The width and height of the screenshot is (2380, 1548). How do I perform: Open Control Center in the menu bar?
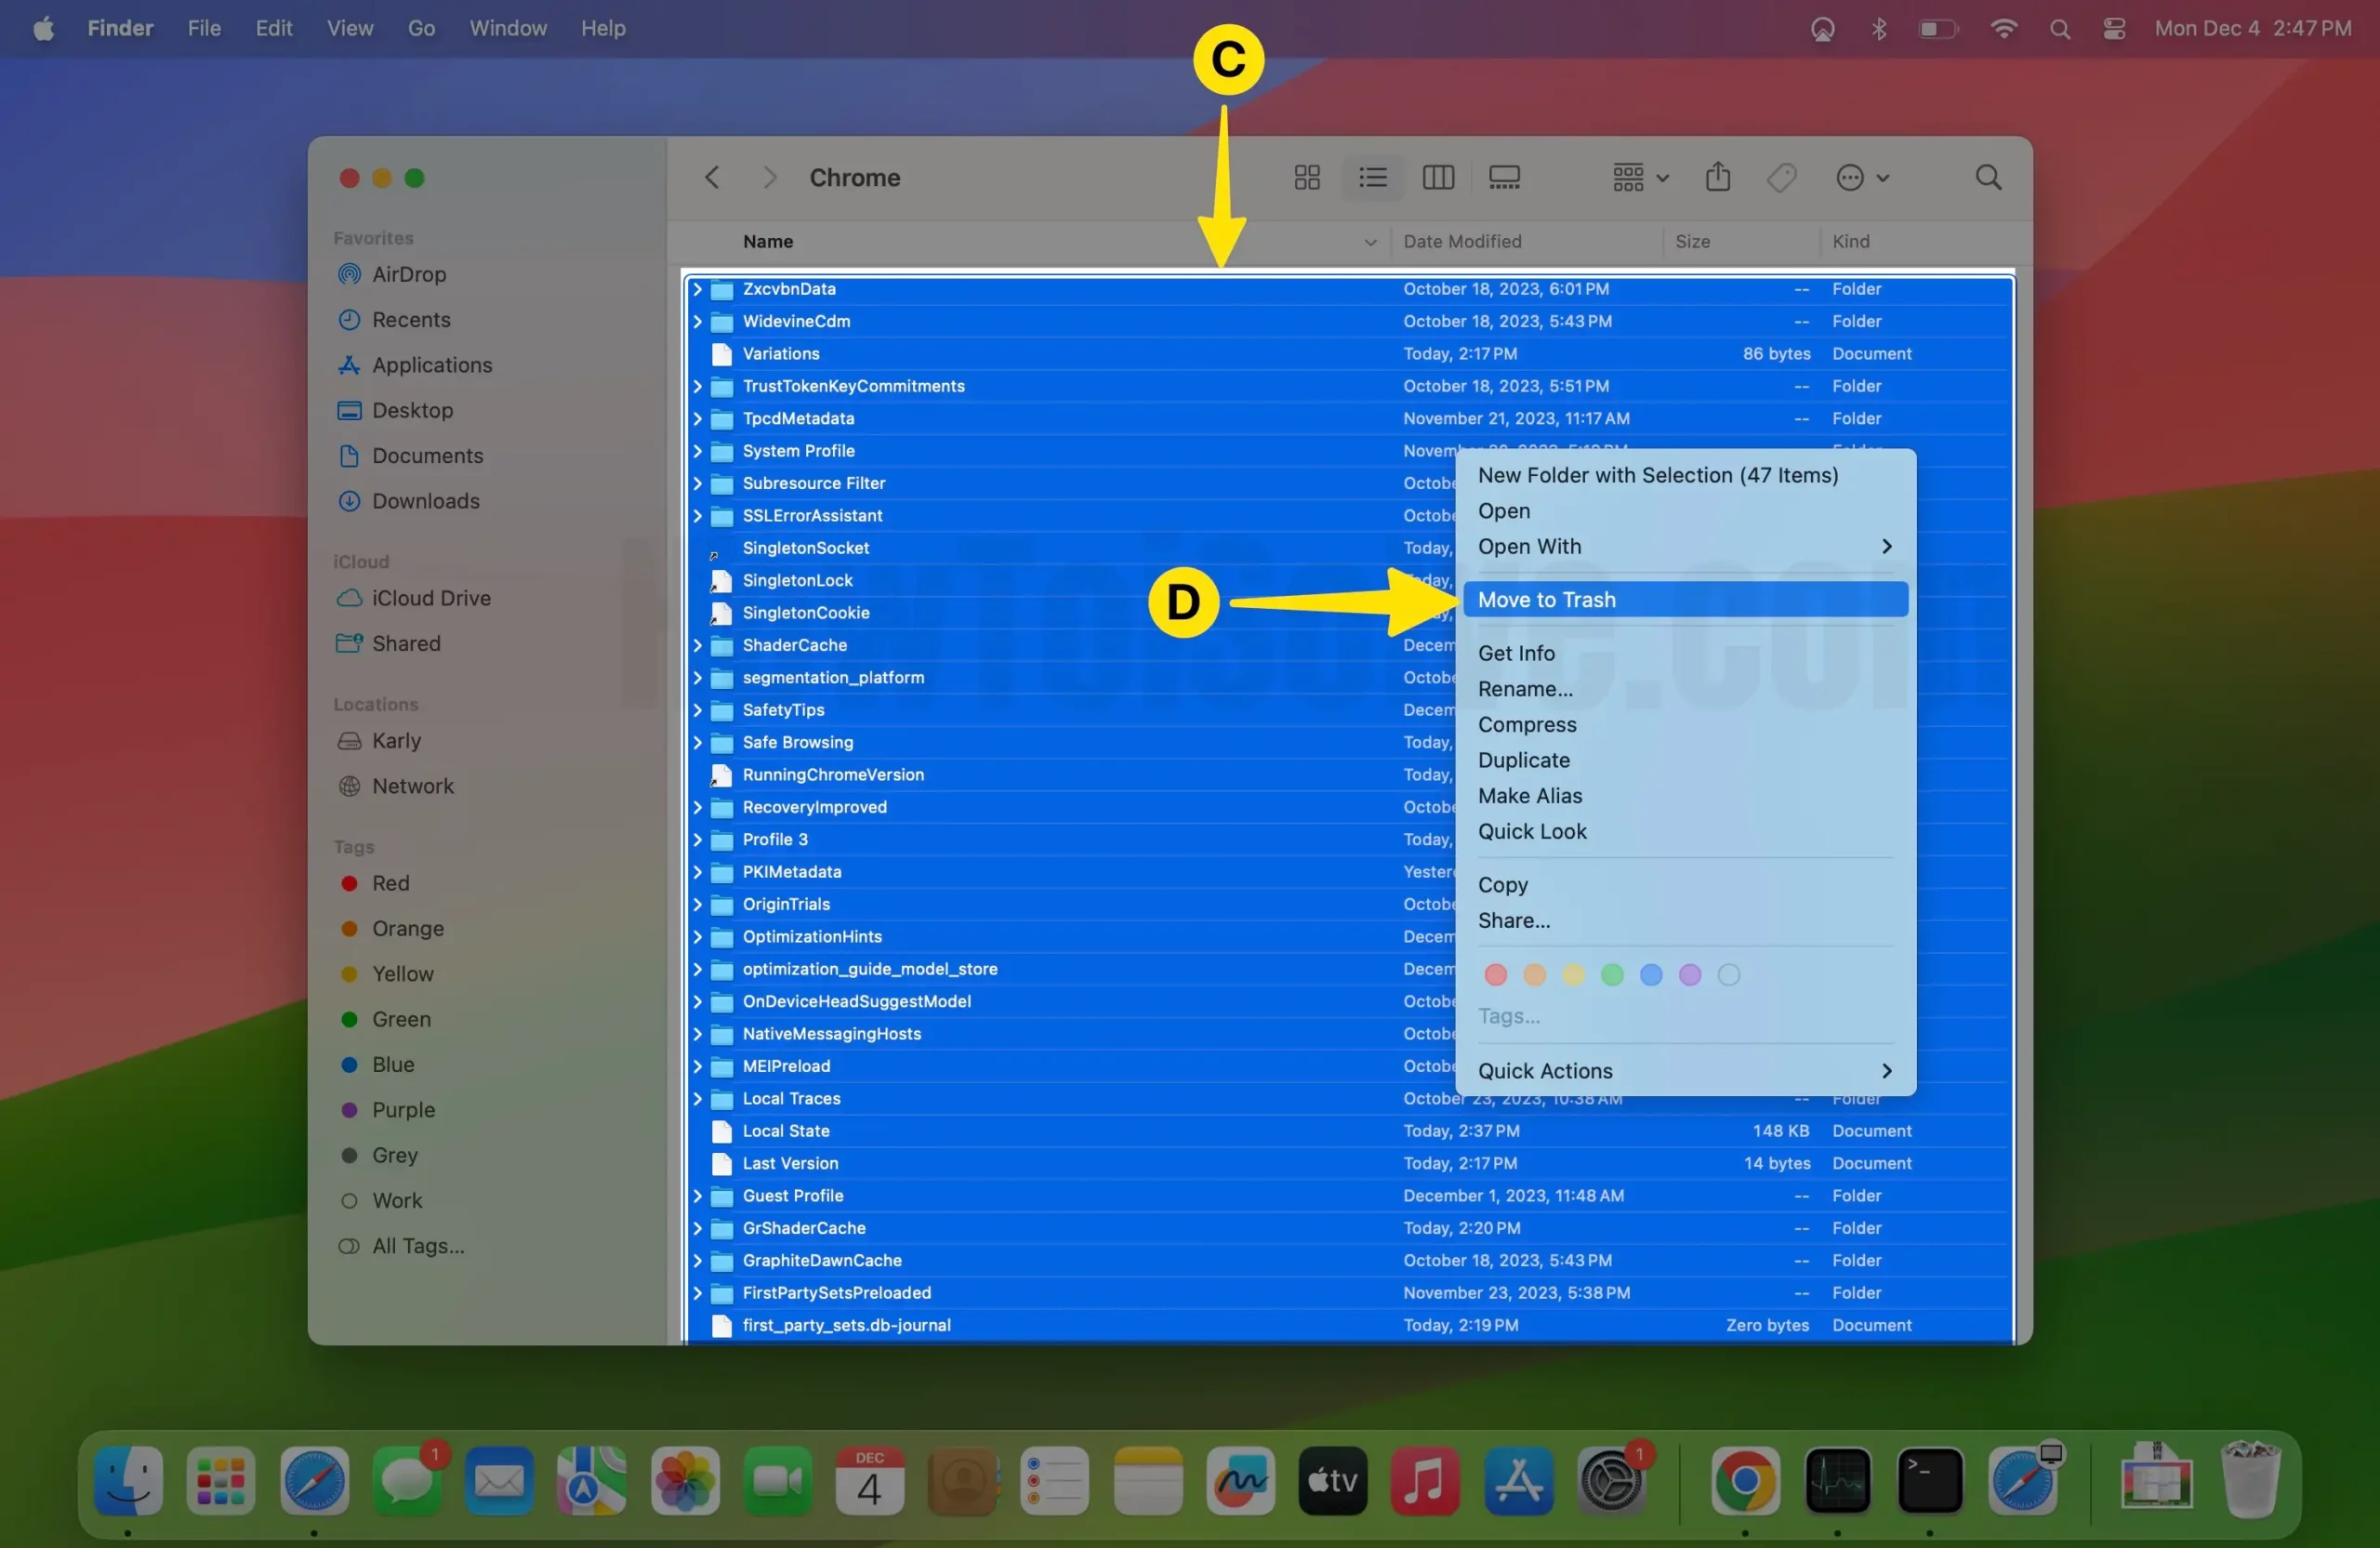click(x=2113, y=28)
